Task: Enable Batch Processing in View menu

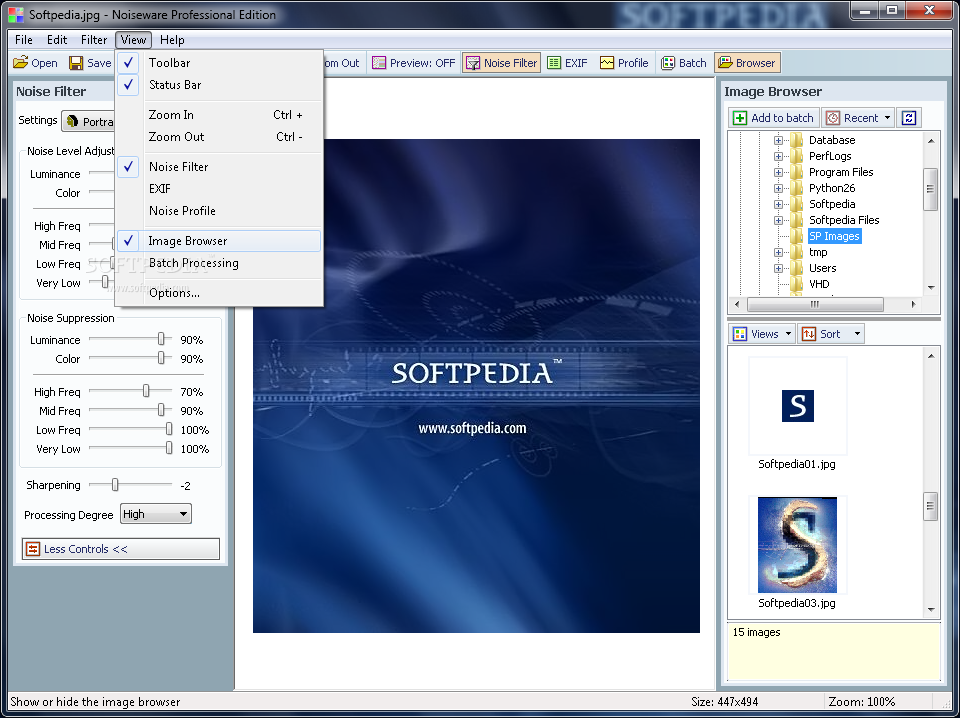Action: (219, 263)
